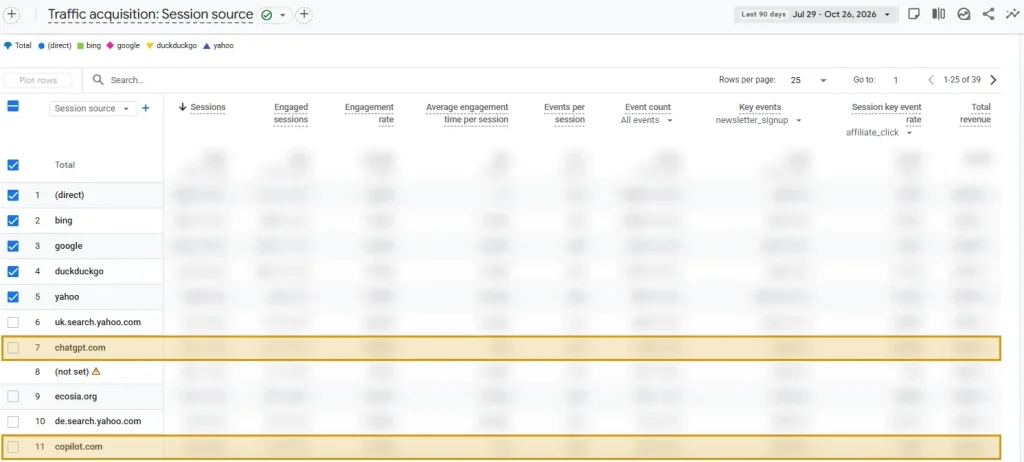The image size is (1024, 462).
Task: Sort by Average engagement time per session
Action: [x=467, y=113]
